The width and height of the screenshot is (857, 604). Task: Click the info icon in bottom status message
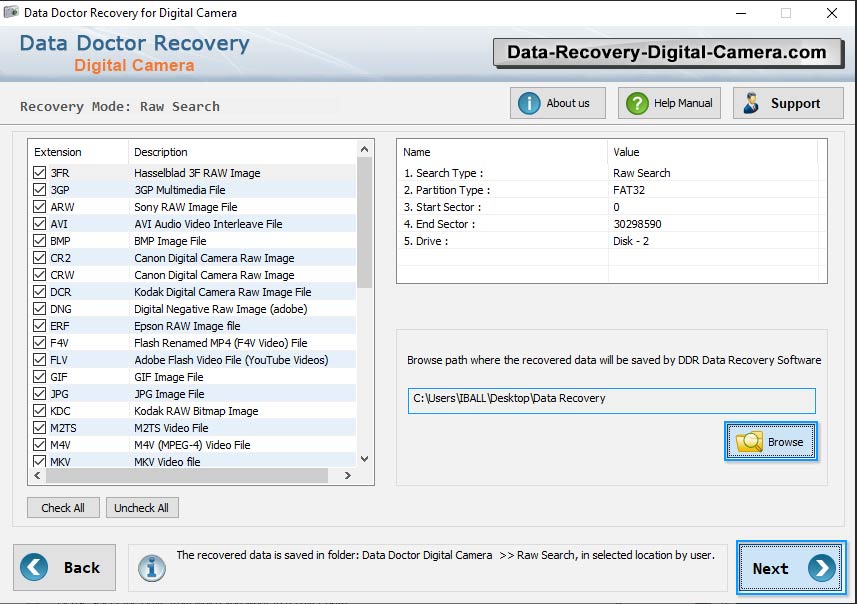coord(151,568)
